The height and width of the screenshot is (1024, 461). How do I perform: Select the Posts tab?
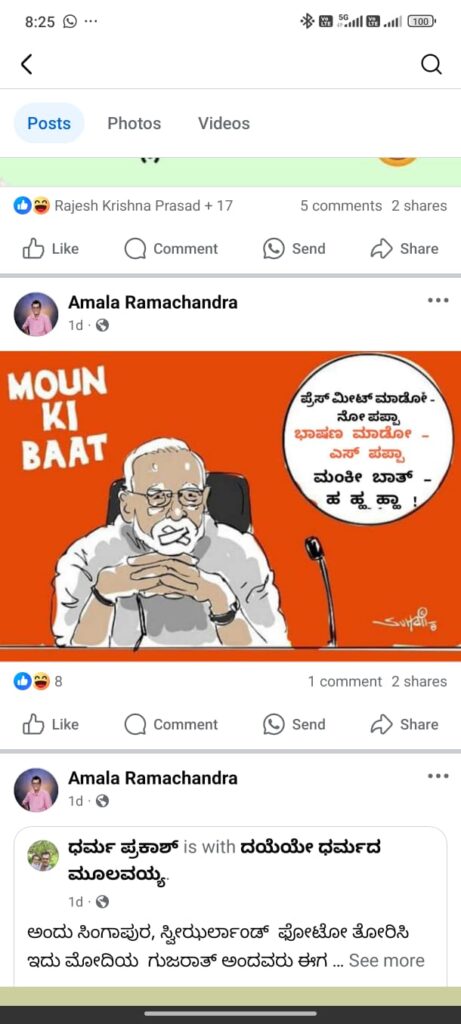click(49, 123)
